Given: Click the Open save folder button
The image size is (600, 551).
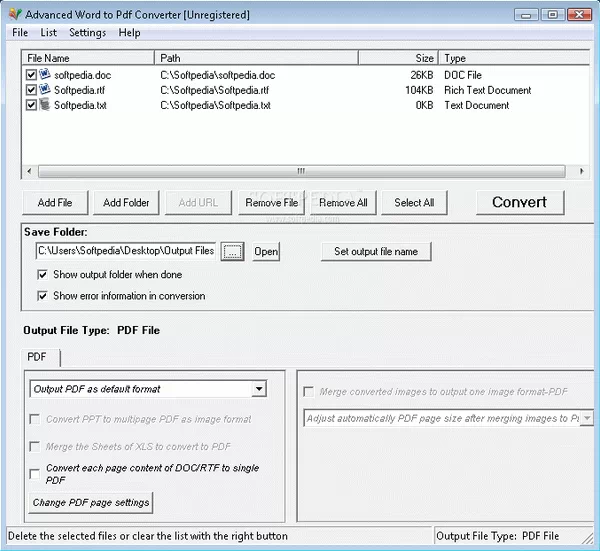Looking at the screenshot, I should (266, 251).
